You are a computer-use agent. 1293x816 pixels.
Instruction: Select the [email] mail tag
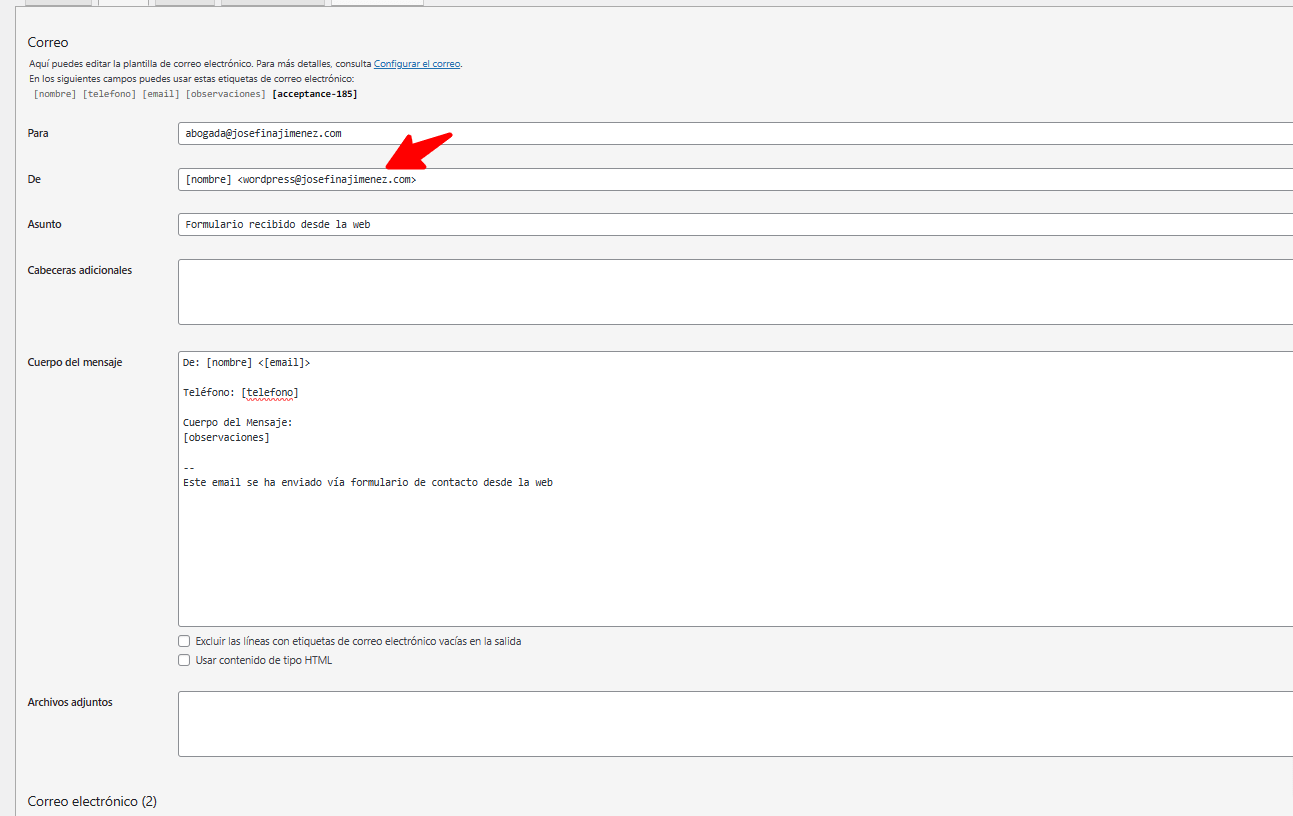(161, 94)
